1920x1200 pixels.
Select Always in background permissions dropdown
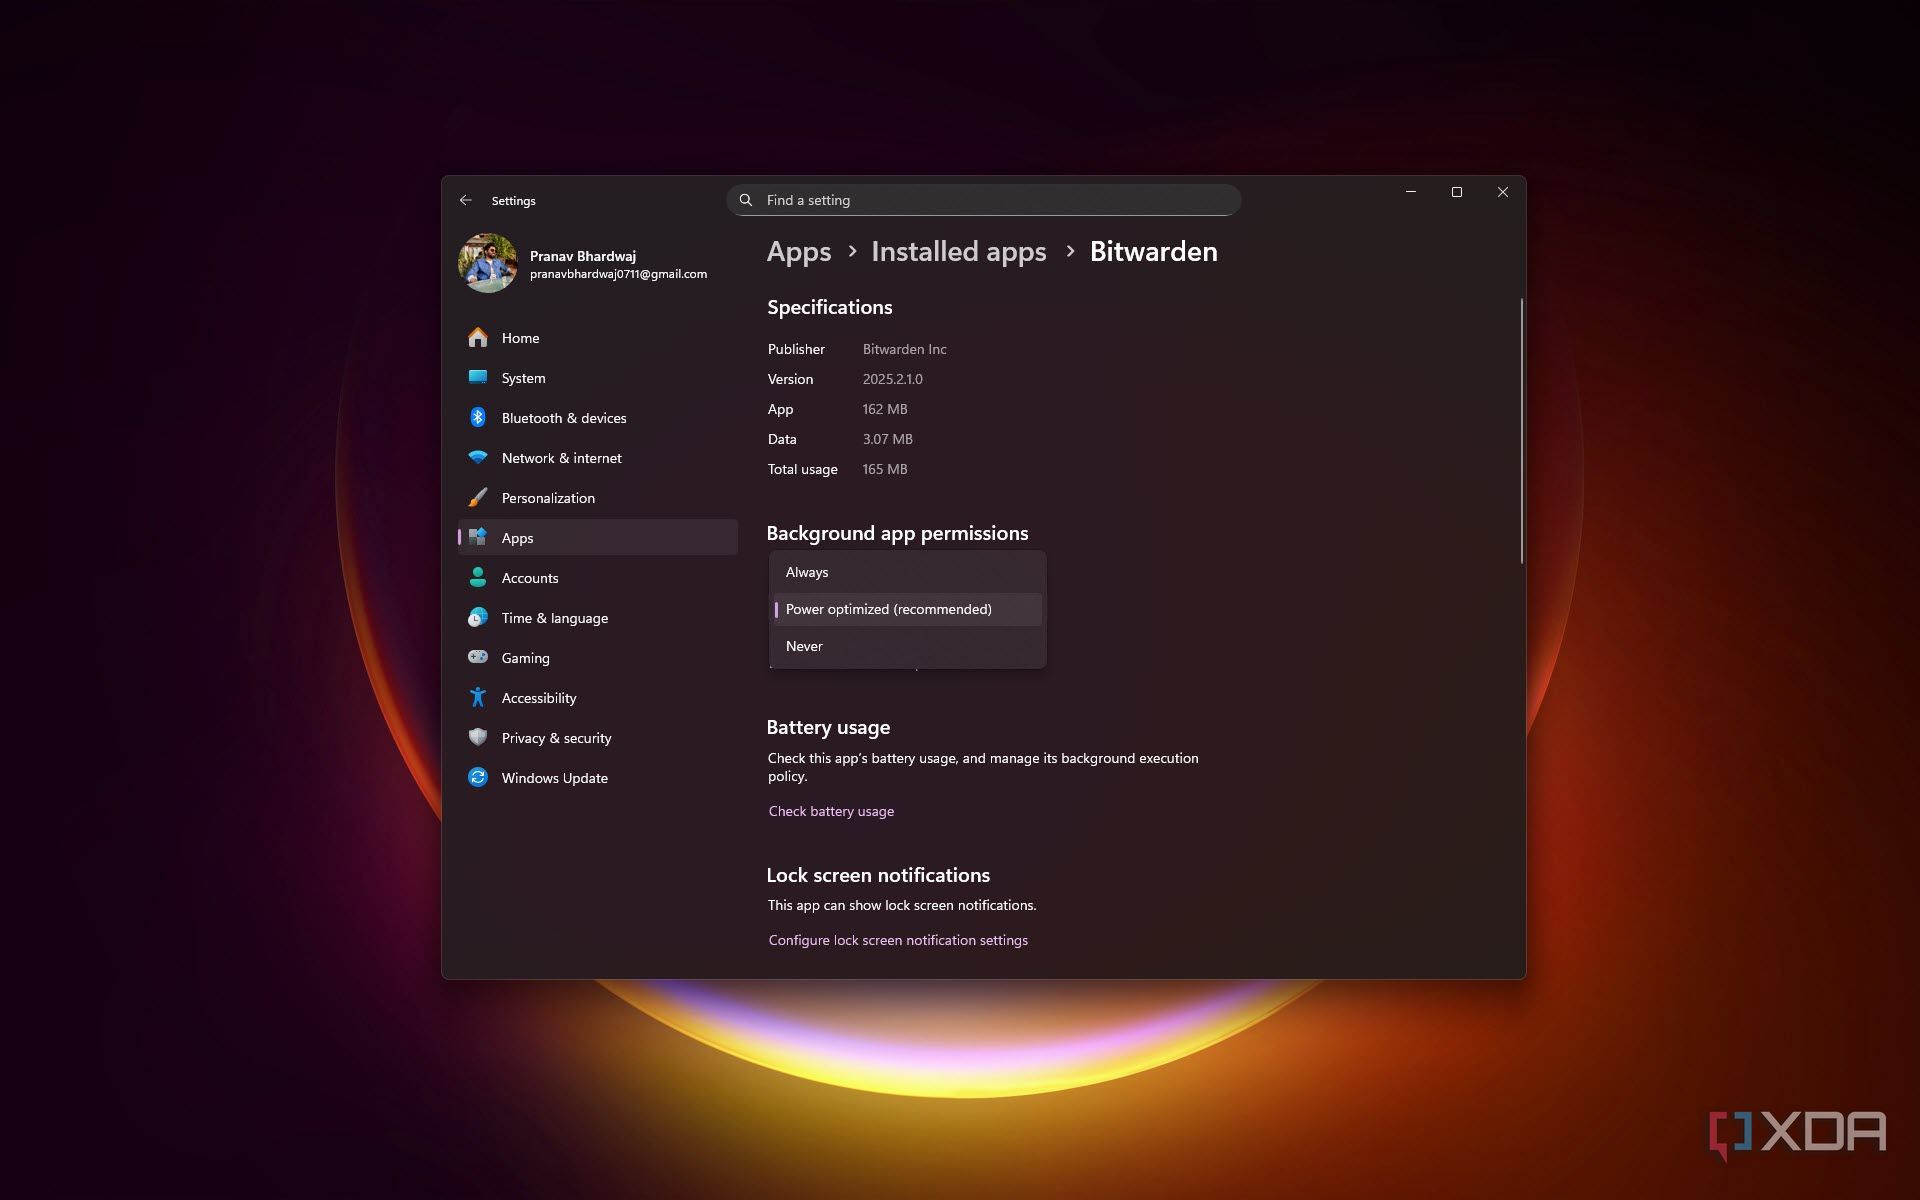point(908,572)
